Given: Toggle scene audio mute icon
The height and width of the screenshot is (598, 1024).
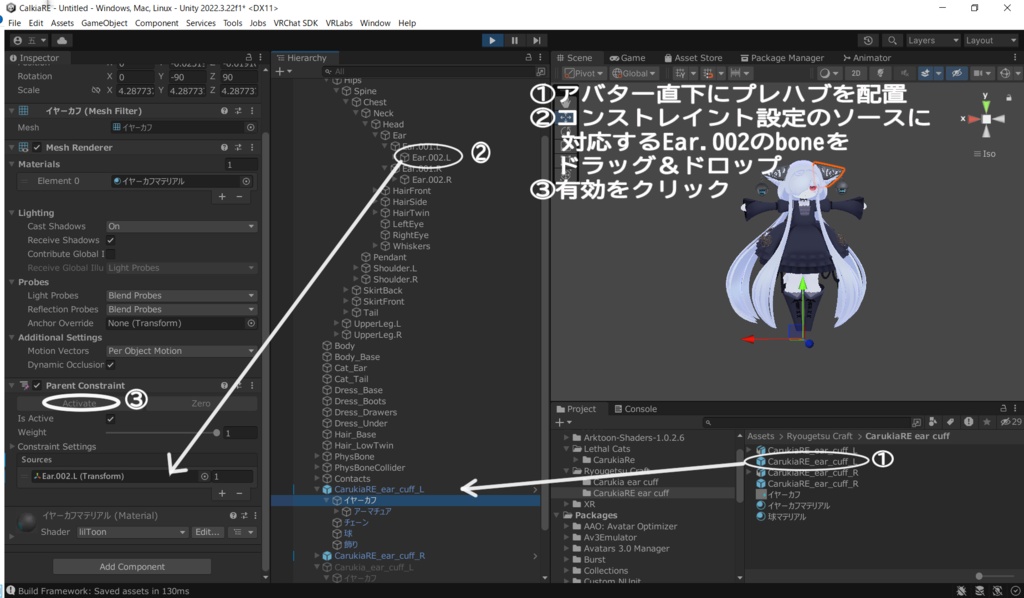Looking at the screenshot, I should pyautogui.click(x=904, y=73).
